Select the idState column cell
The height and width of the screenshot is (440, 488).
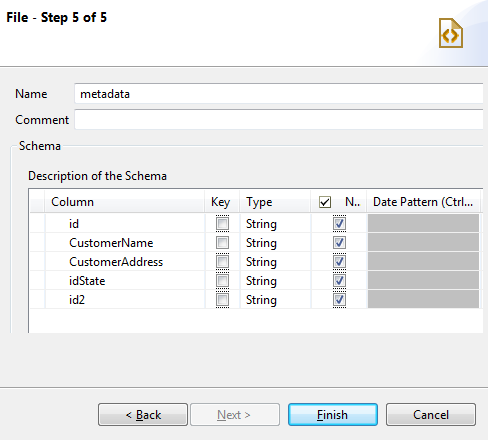click(x=125, y=281)
